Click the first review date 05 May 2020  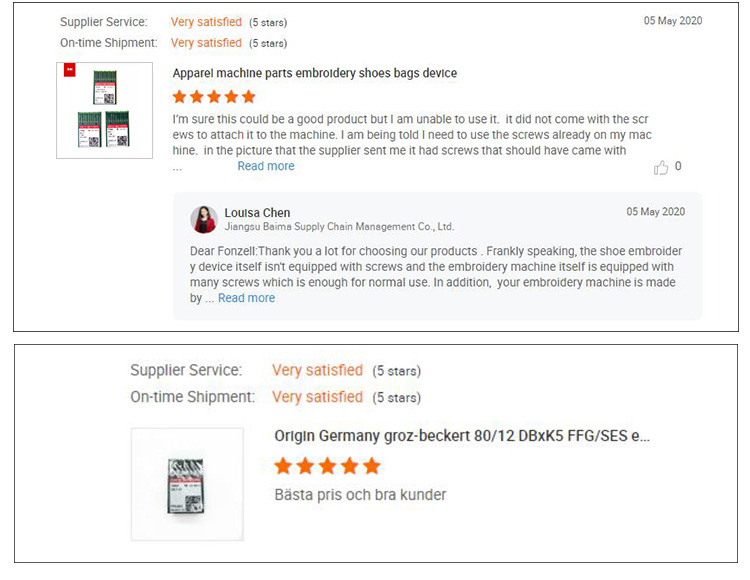click(x=673, y=21)
